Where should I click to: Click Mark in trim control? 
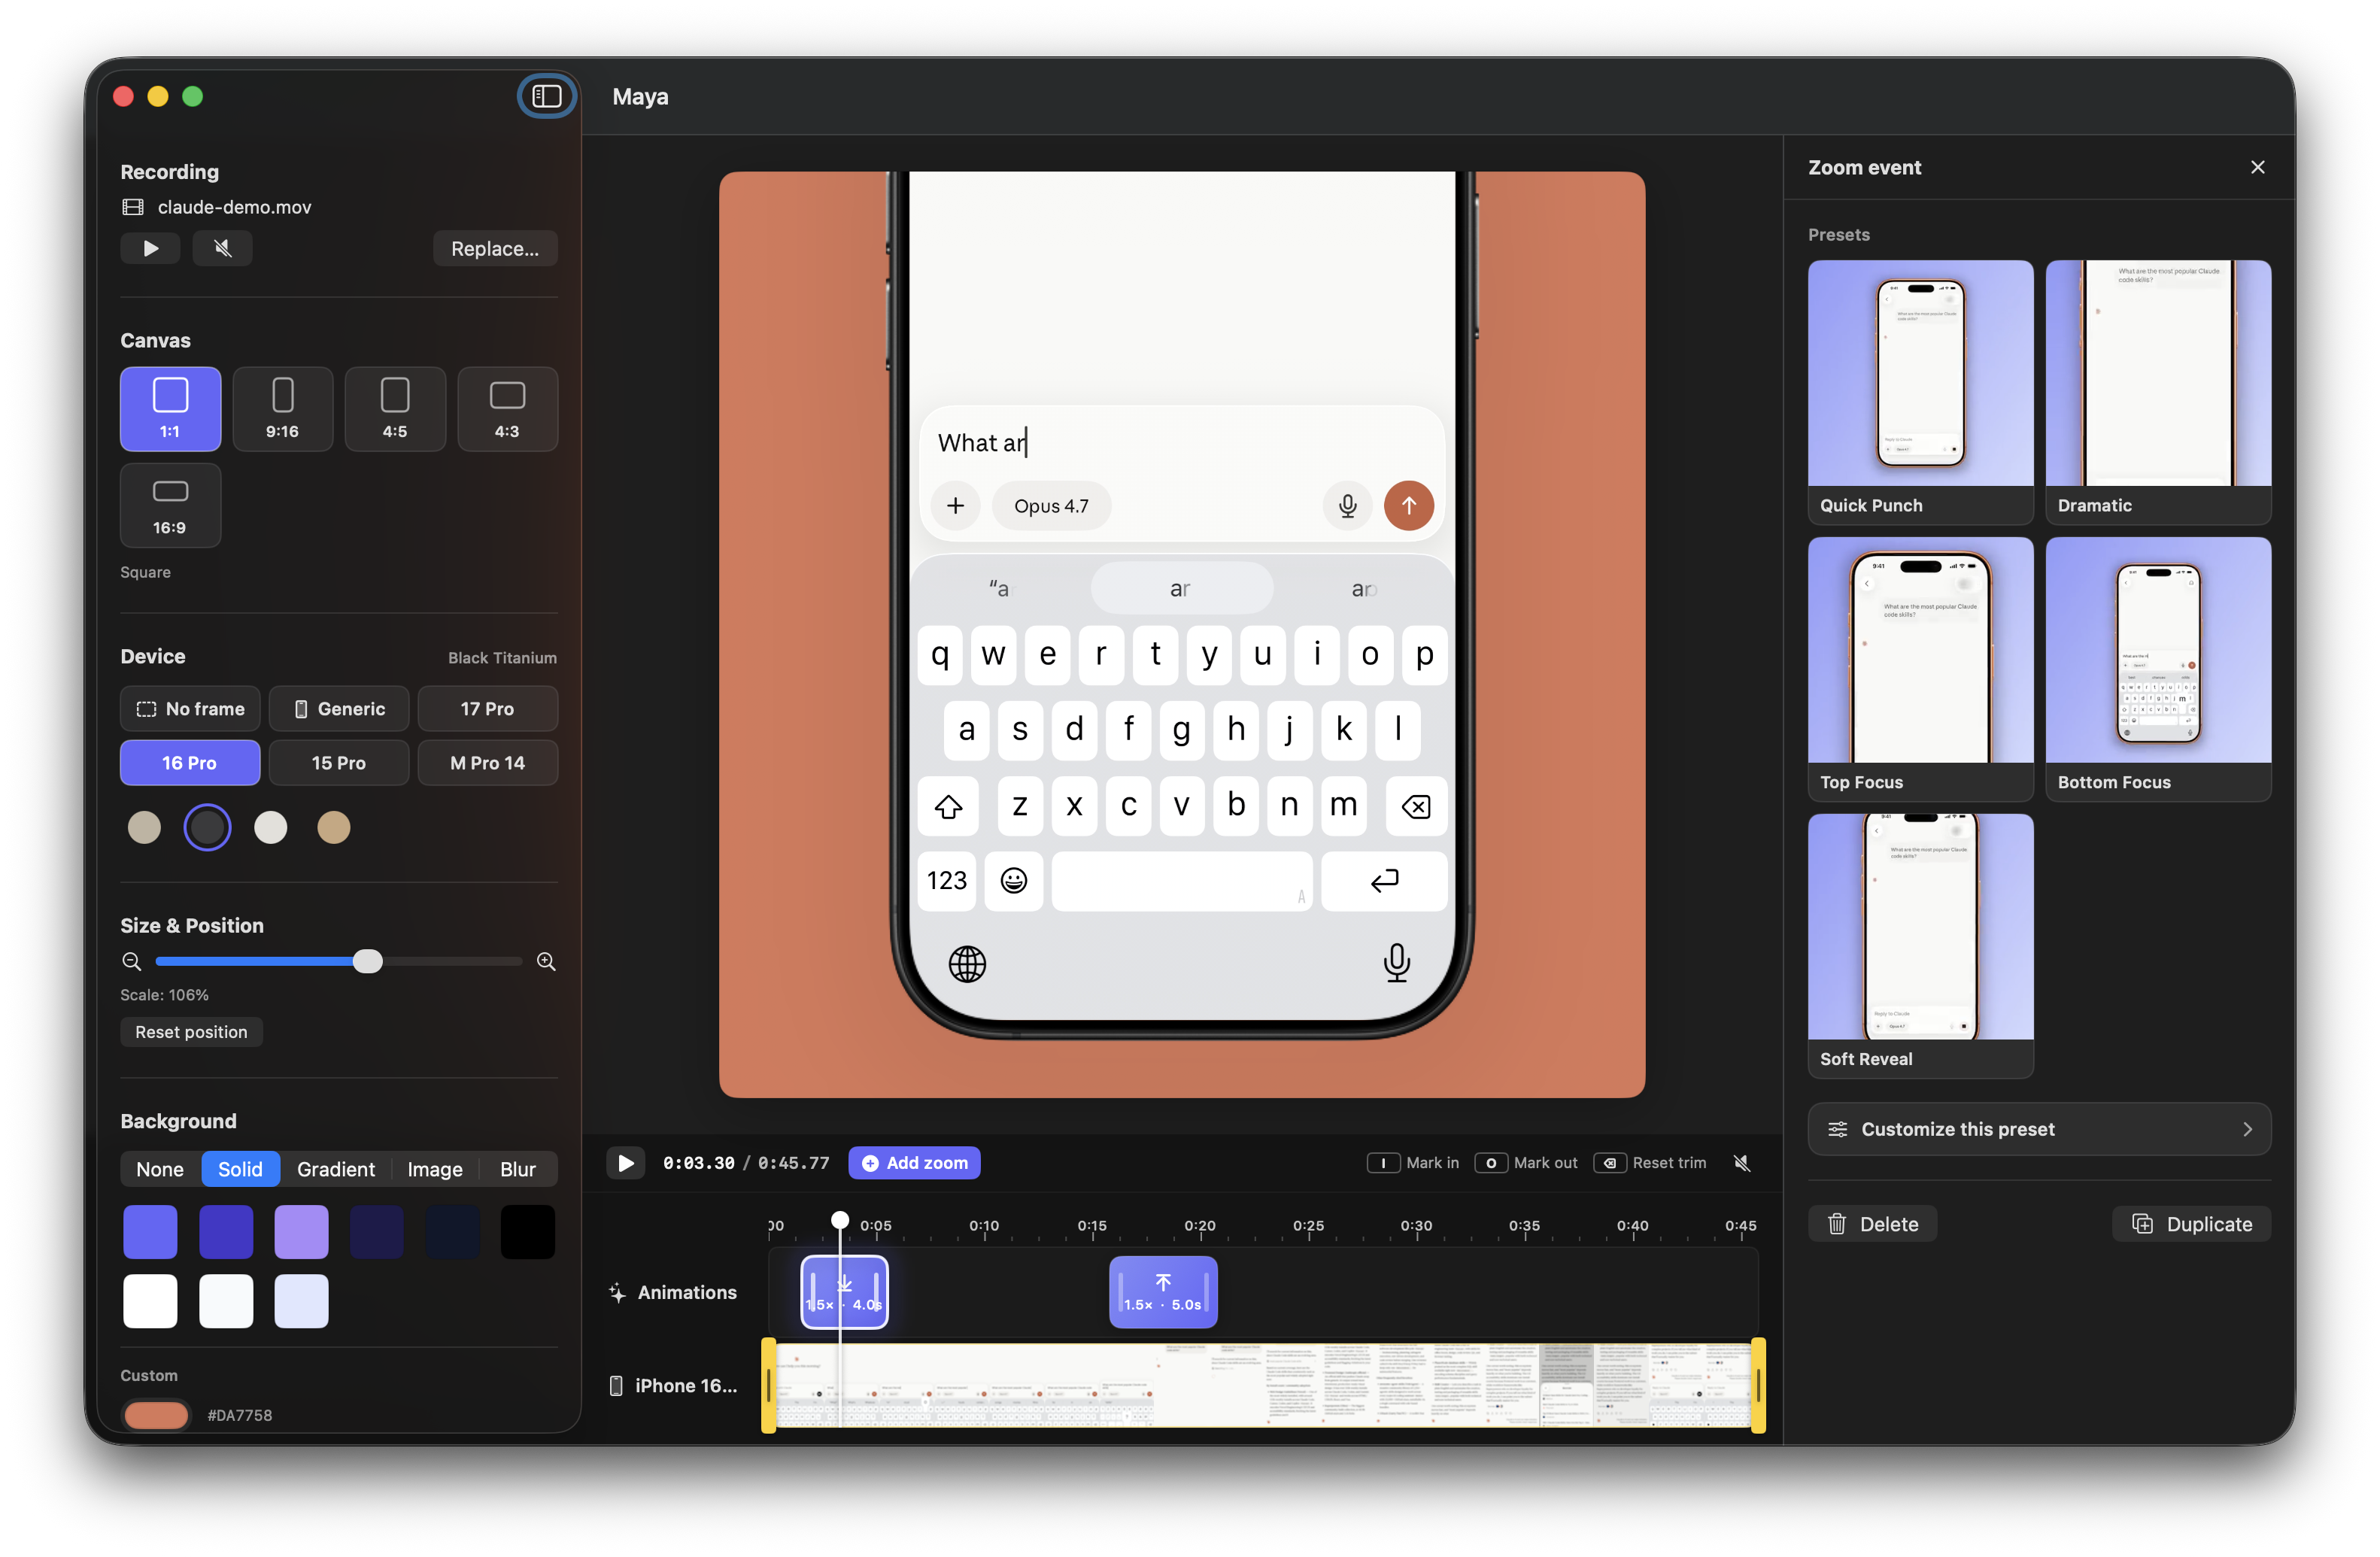pos(1413,1162)
